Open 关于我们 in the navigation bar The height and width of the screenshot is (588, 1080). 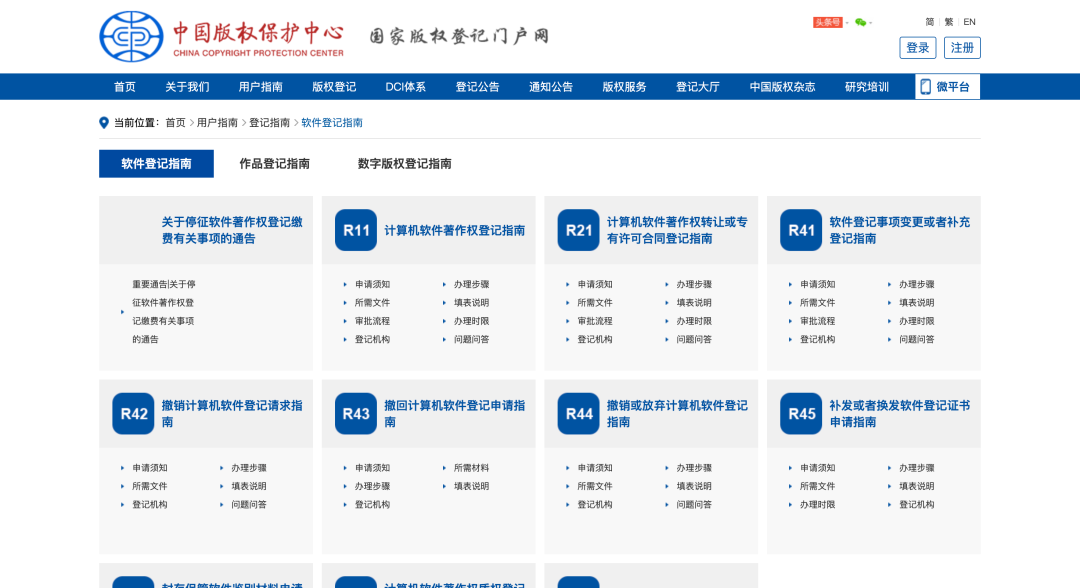pos(187,87)
